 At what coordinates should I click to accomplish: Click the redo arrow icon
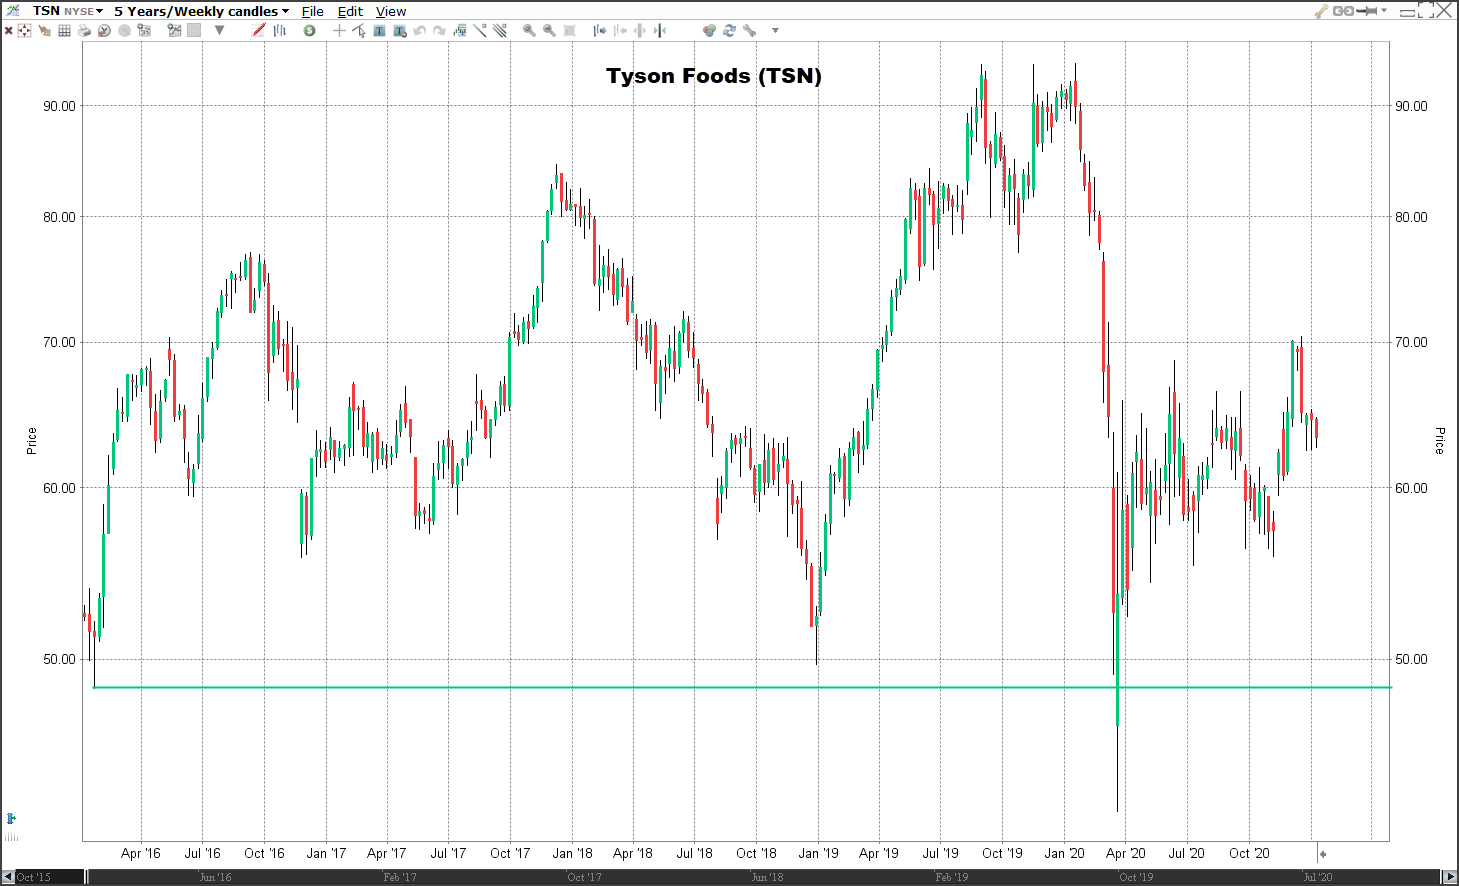click(439, 31)
